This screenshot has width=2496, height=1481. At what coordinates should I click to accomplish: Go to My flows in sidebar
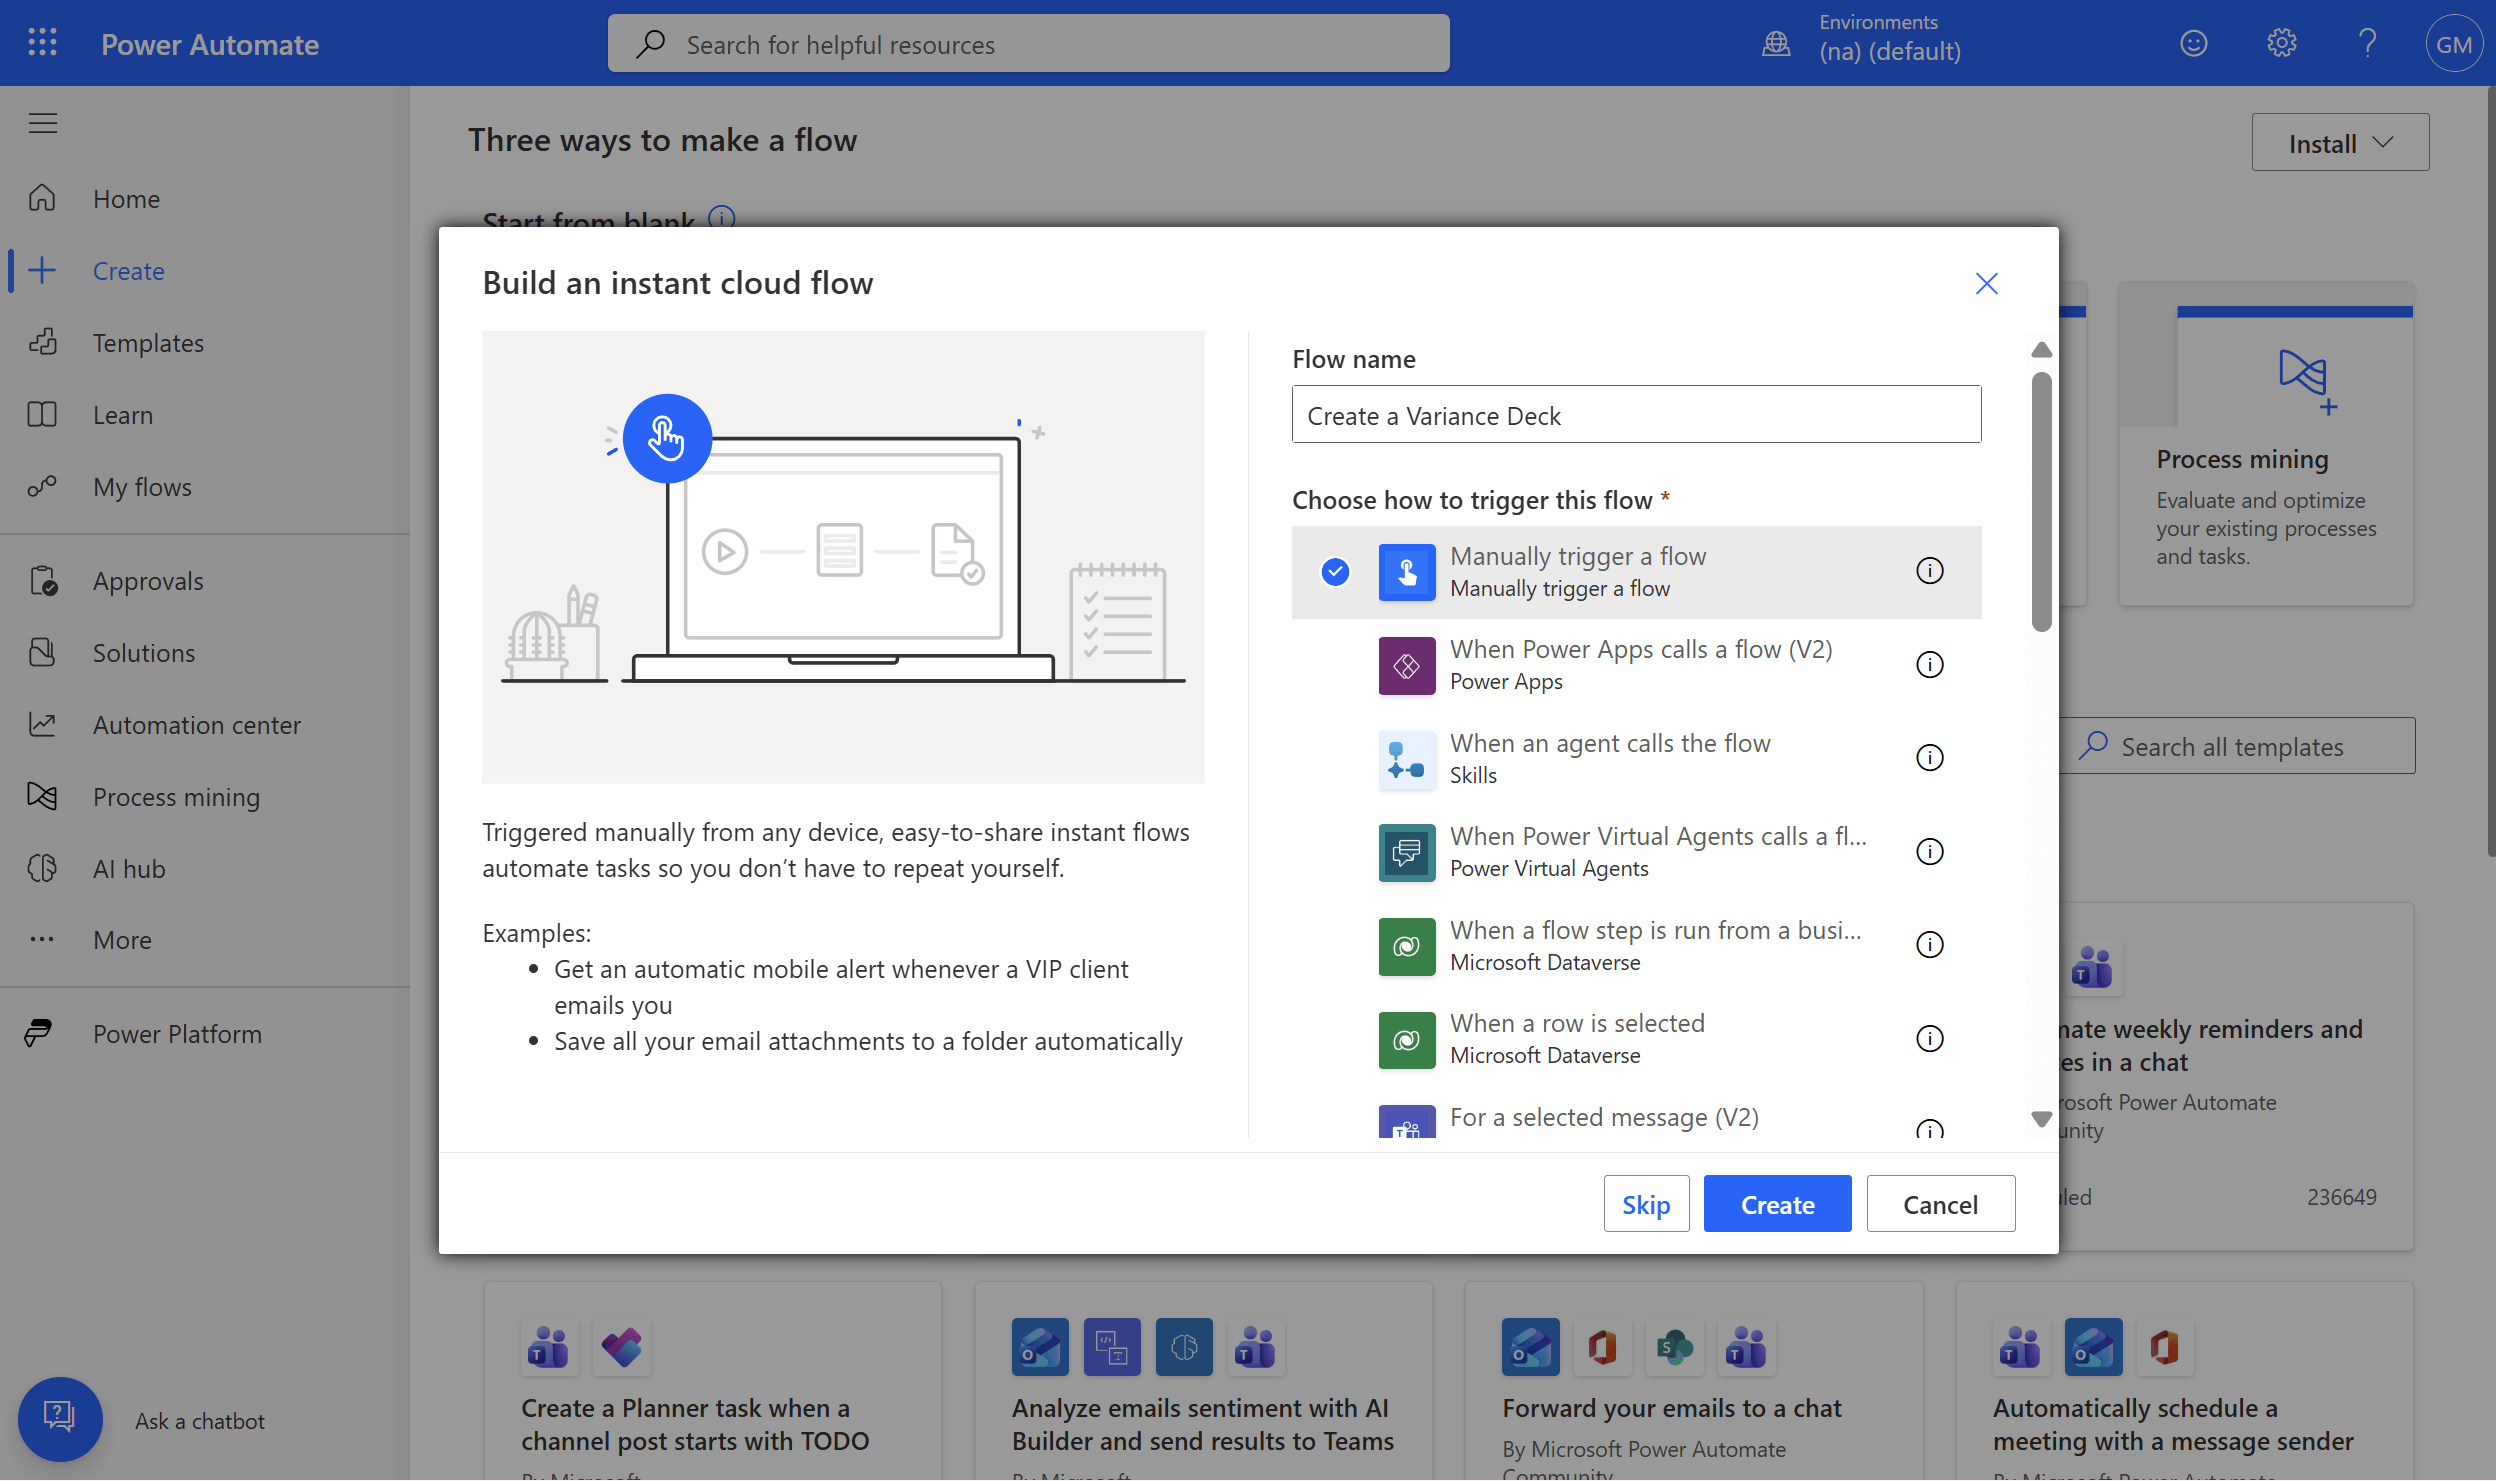click(x=142, y=487)
